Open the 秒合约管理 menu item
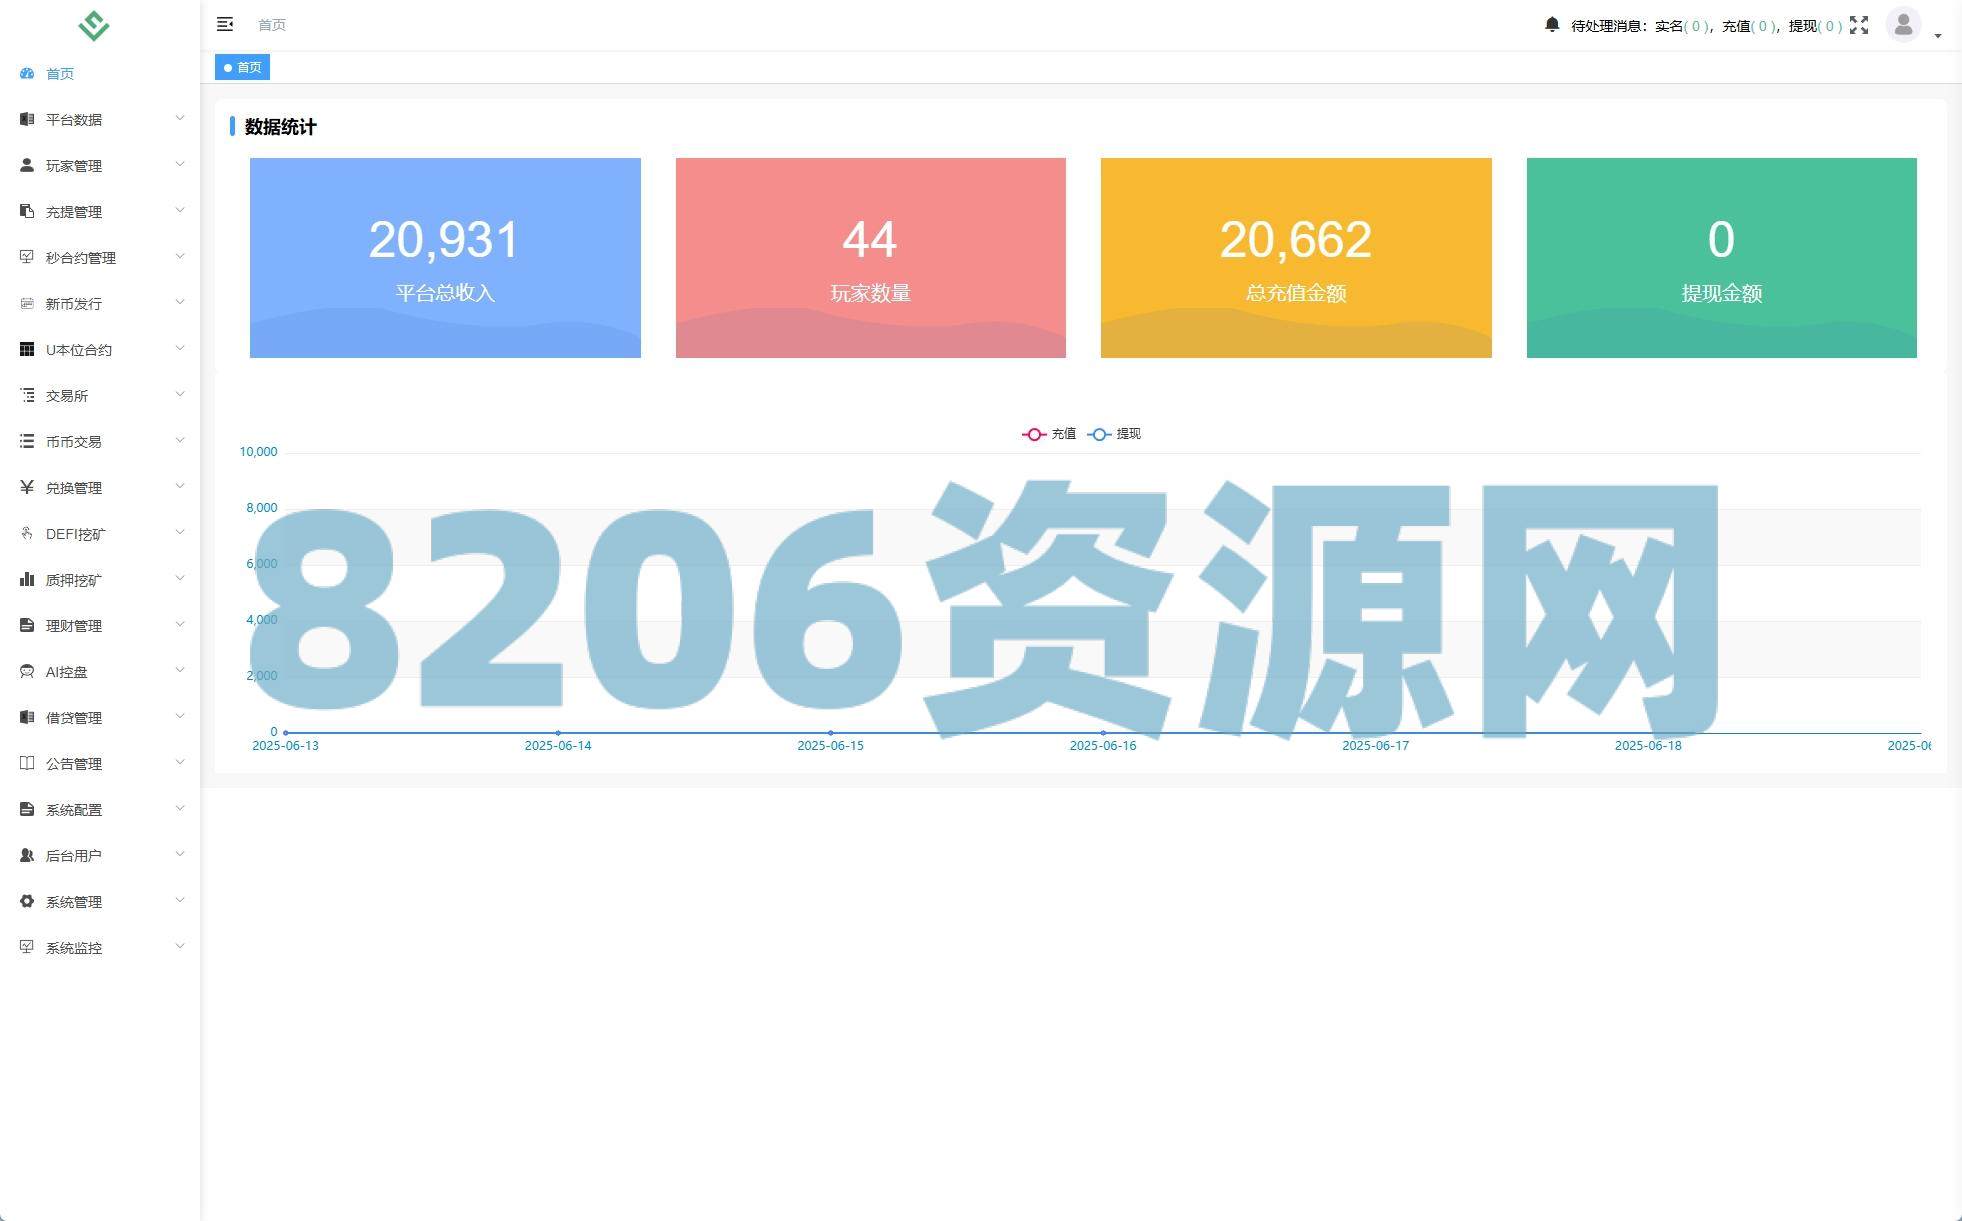The height and width of the screenshot is (1221, 1962). pyautogui.click(x=80, y=257)
